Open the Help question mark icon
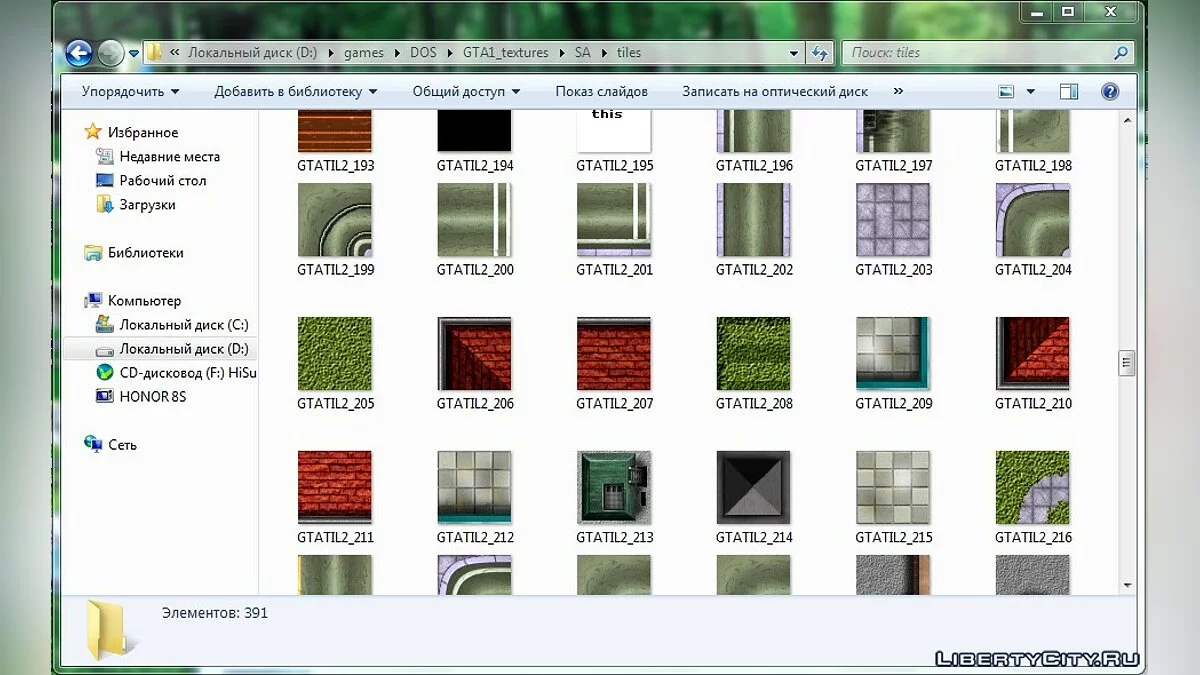This screenshot has height=675, width=1200. coord(1109,91)
